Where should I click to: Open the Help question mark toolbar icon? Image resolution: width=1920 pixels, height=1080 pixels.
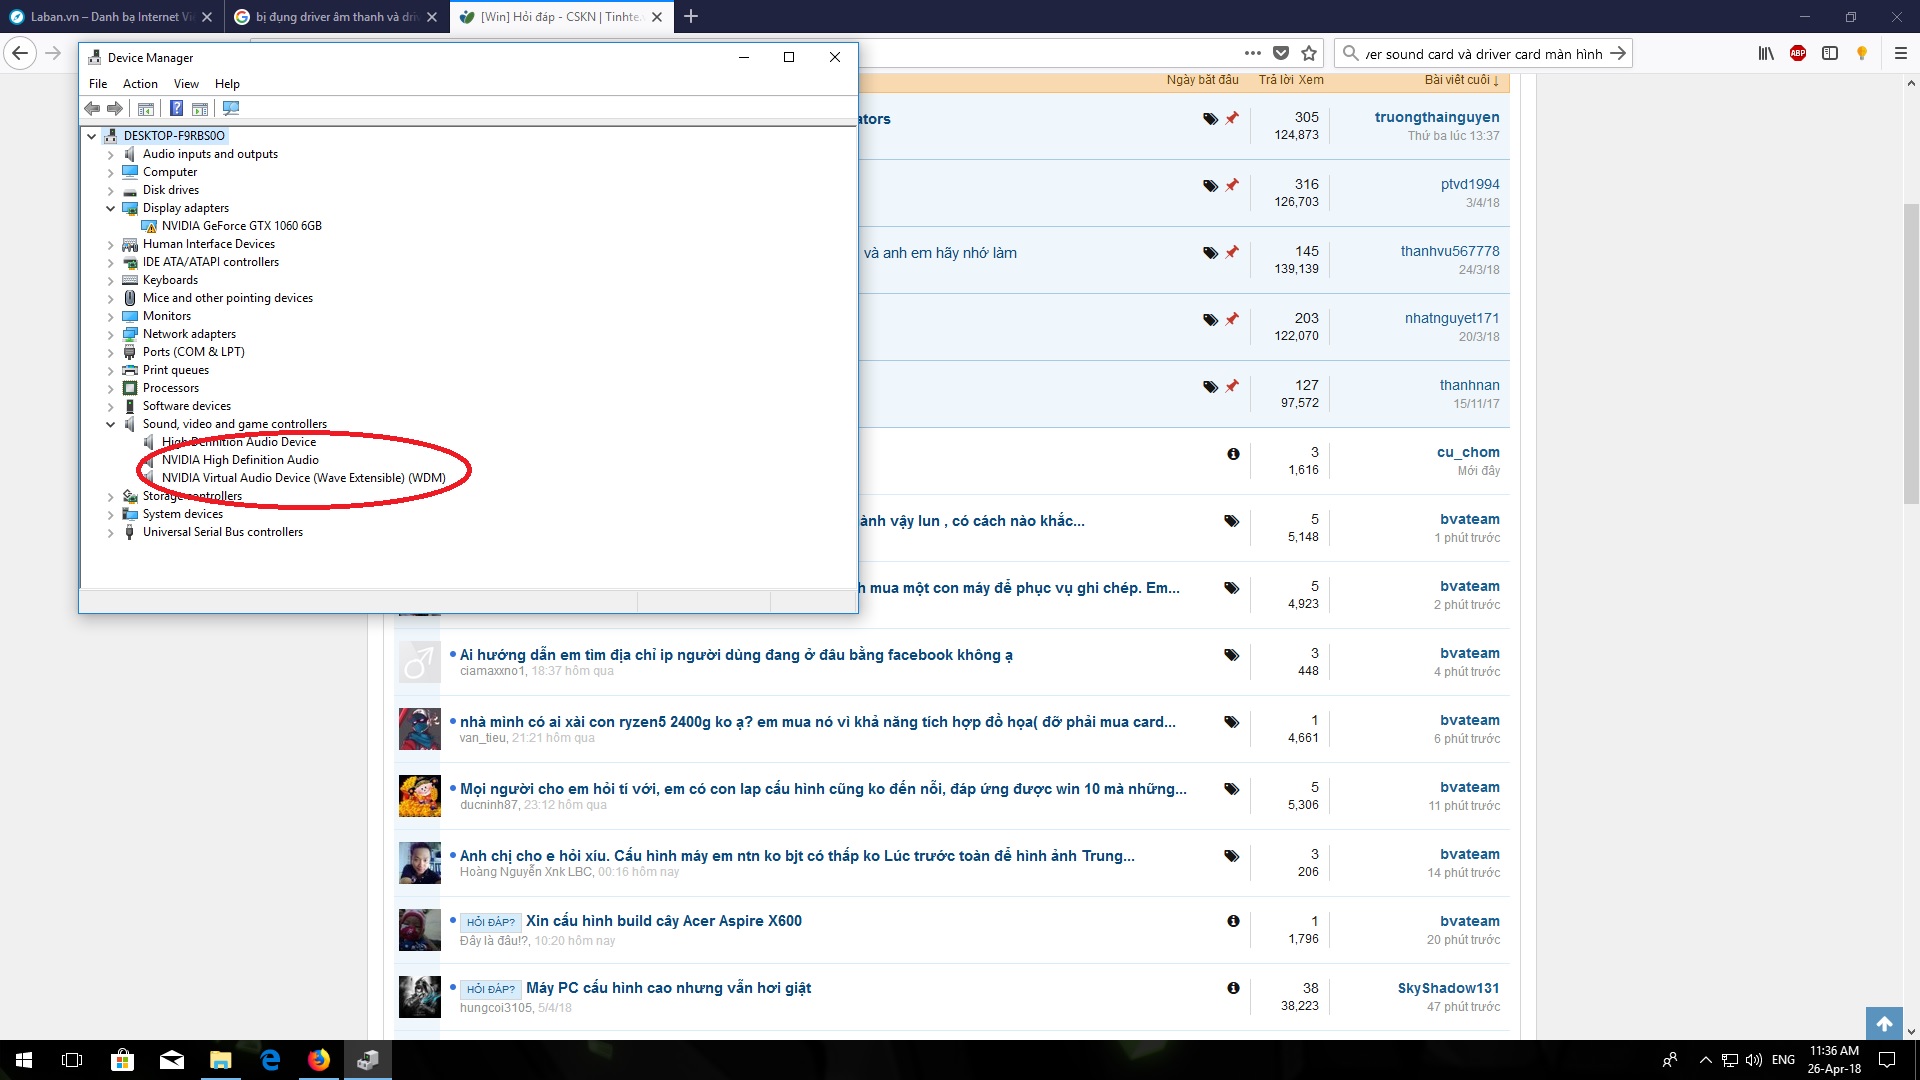[176, 108]
